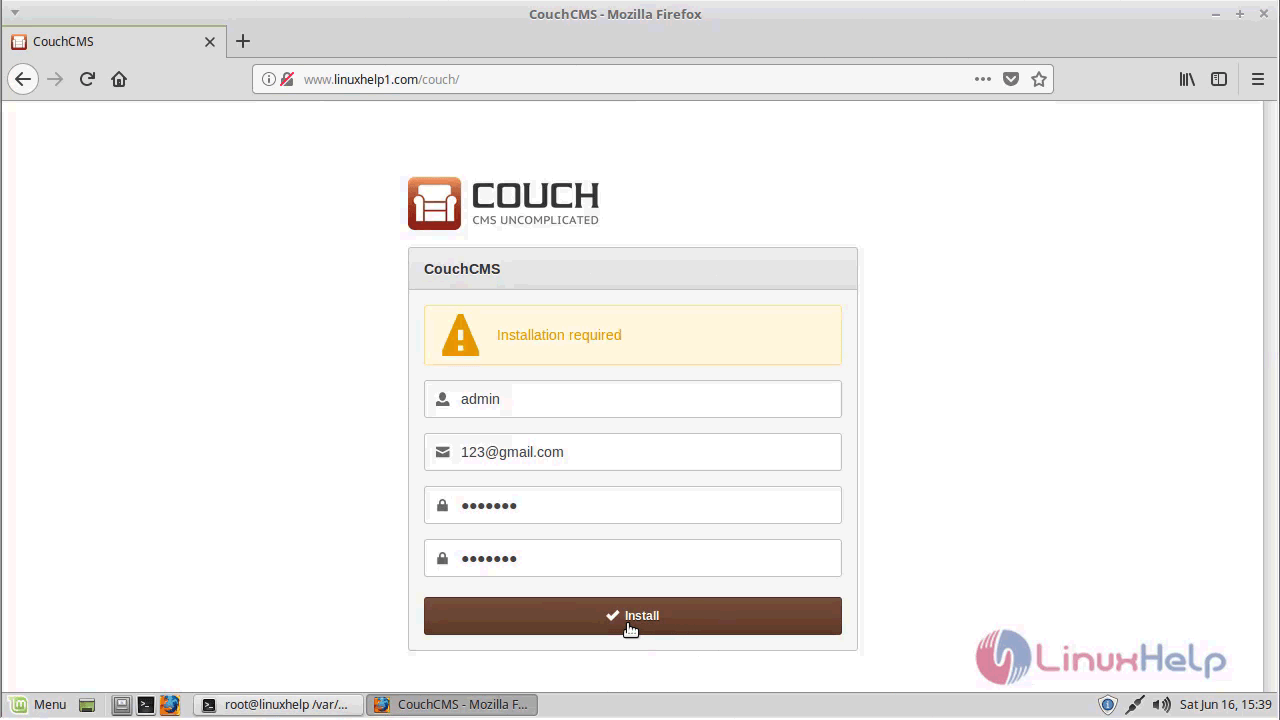Click the envelope icon in email field
The width and height of the screenshot is (1280, 720).
[x=443, y=452]
